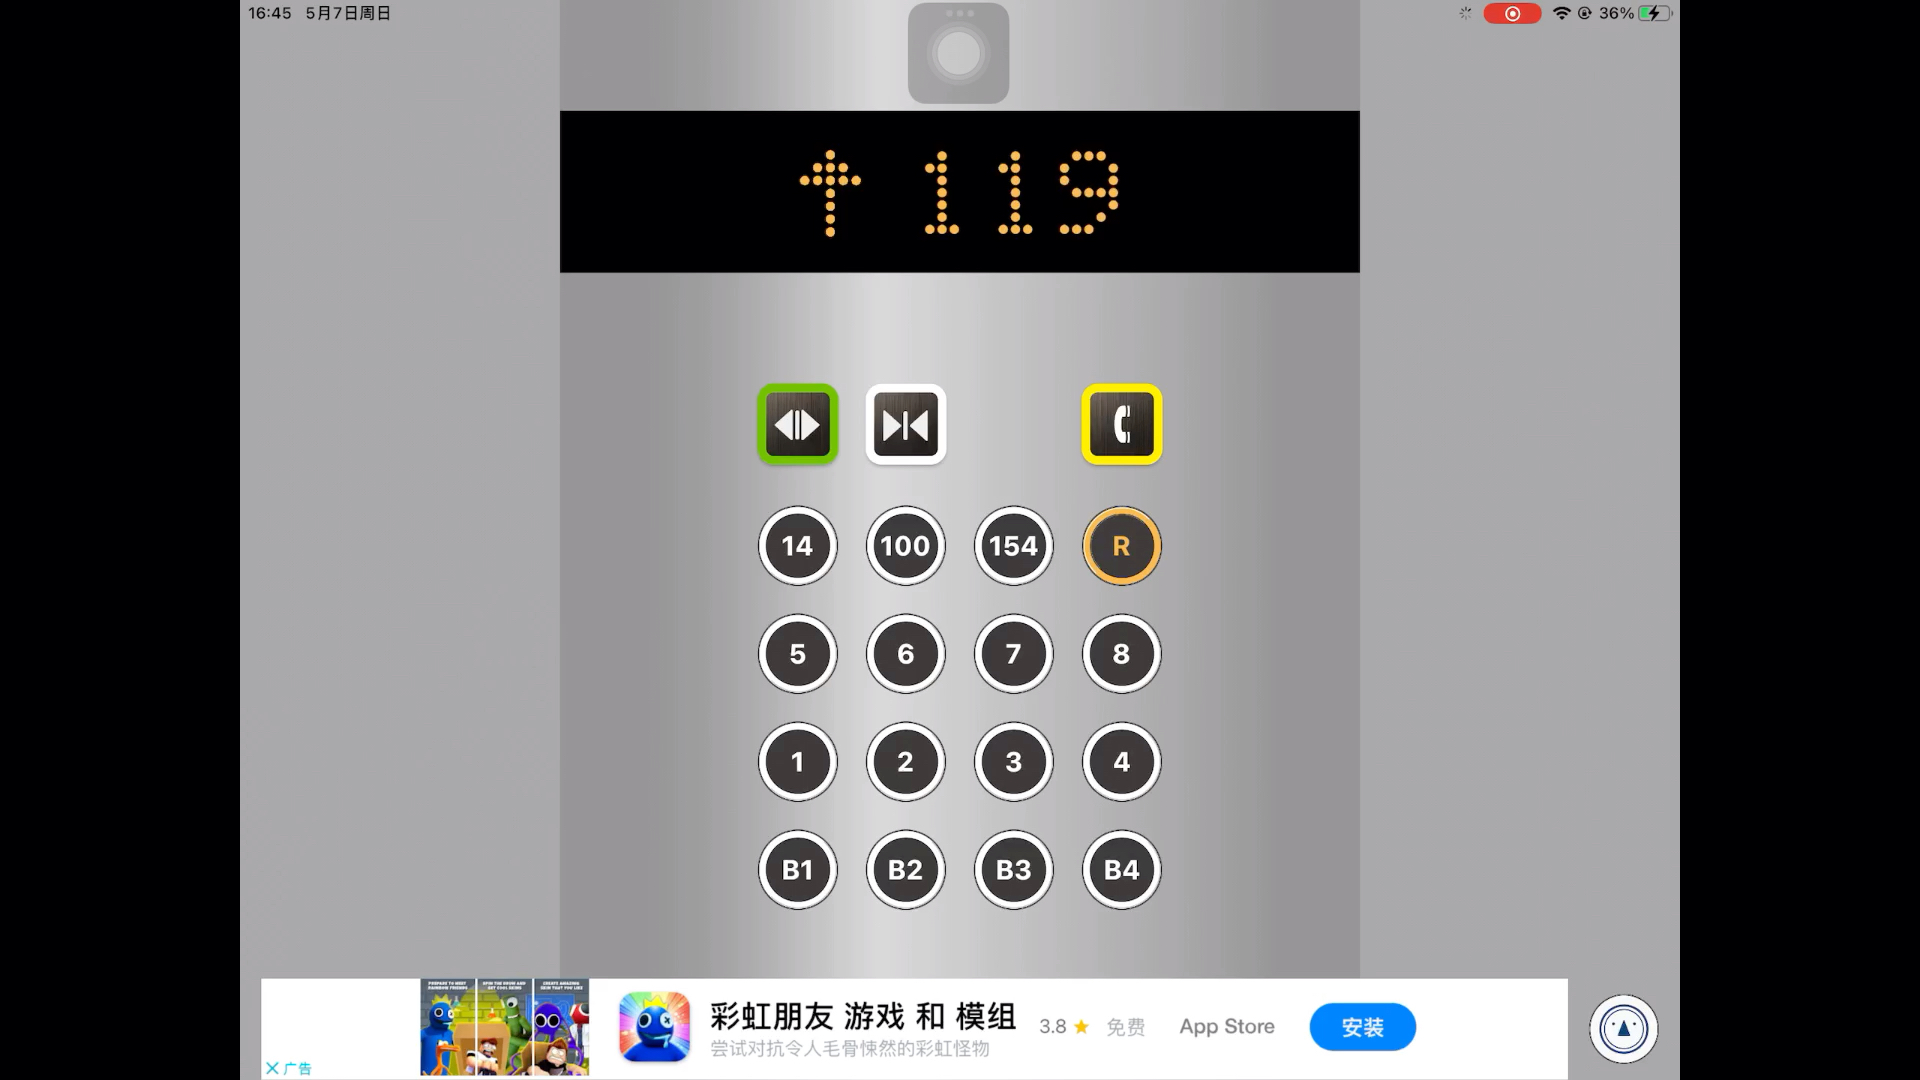The image size is (1920, 1080).
Task: Tap the App Store install ad button
Action: 1362,1026
